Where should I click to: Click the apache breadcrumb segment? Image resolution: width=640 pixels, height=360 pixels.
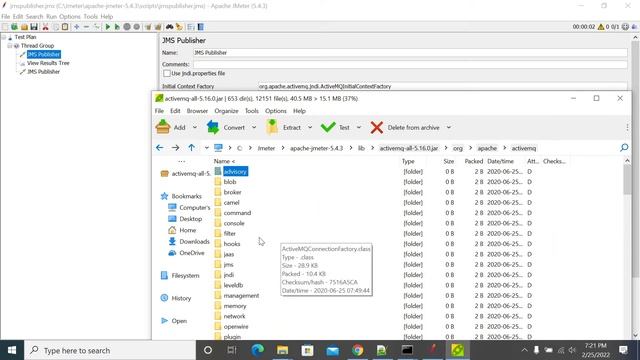tap(487, 148)
